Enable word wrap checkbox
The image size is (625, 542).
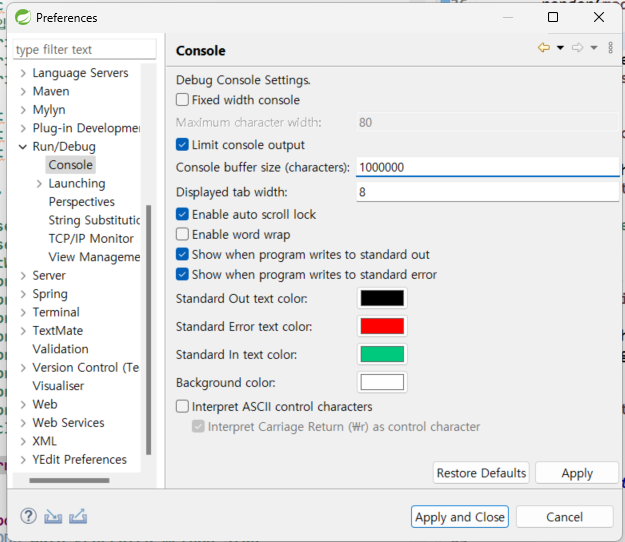click(x=182, y=234)
